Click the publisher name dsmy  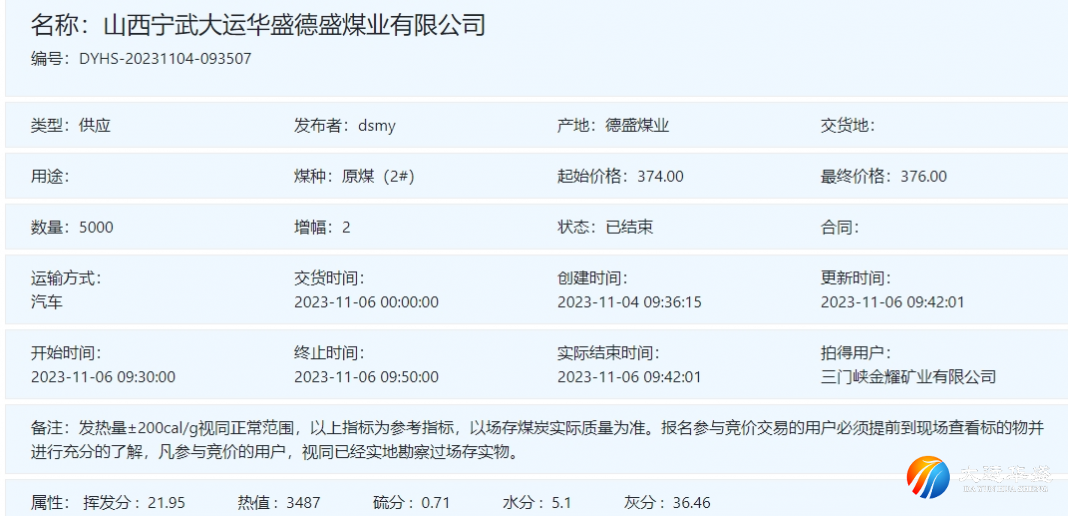pos(377,126)
